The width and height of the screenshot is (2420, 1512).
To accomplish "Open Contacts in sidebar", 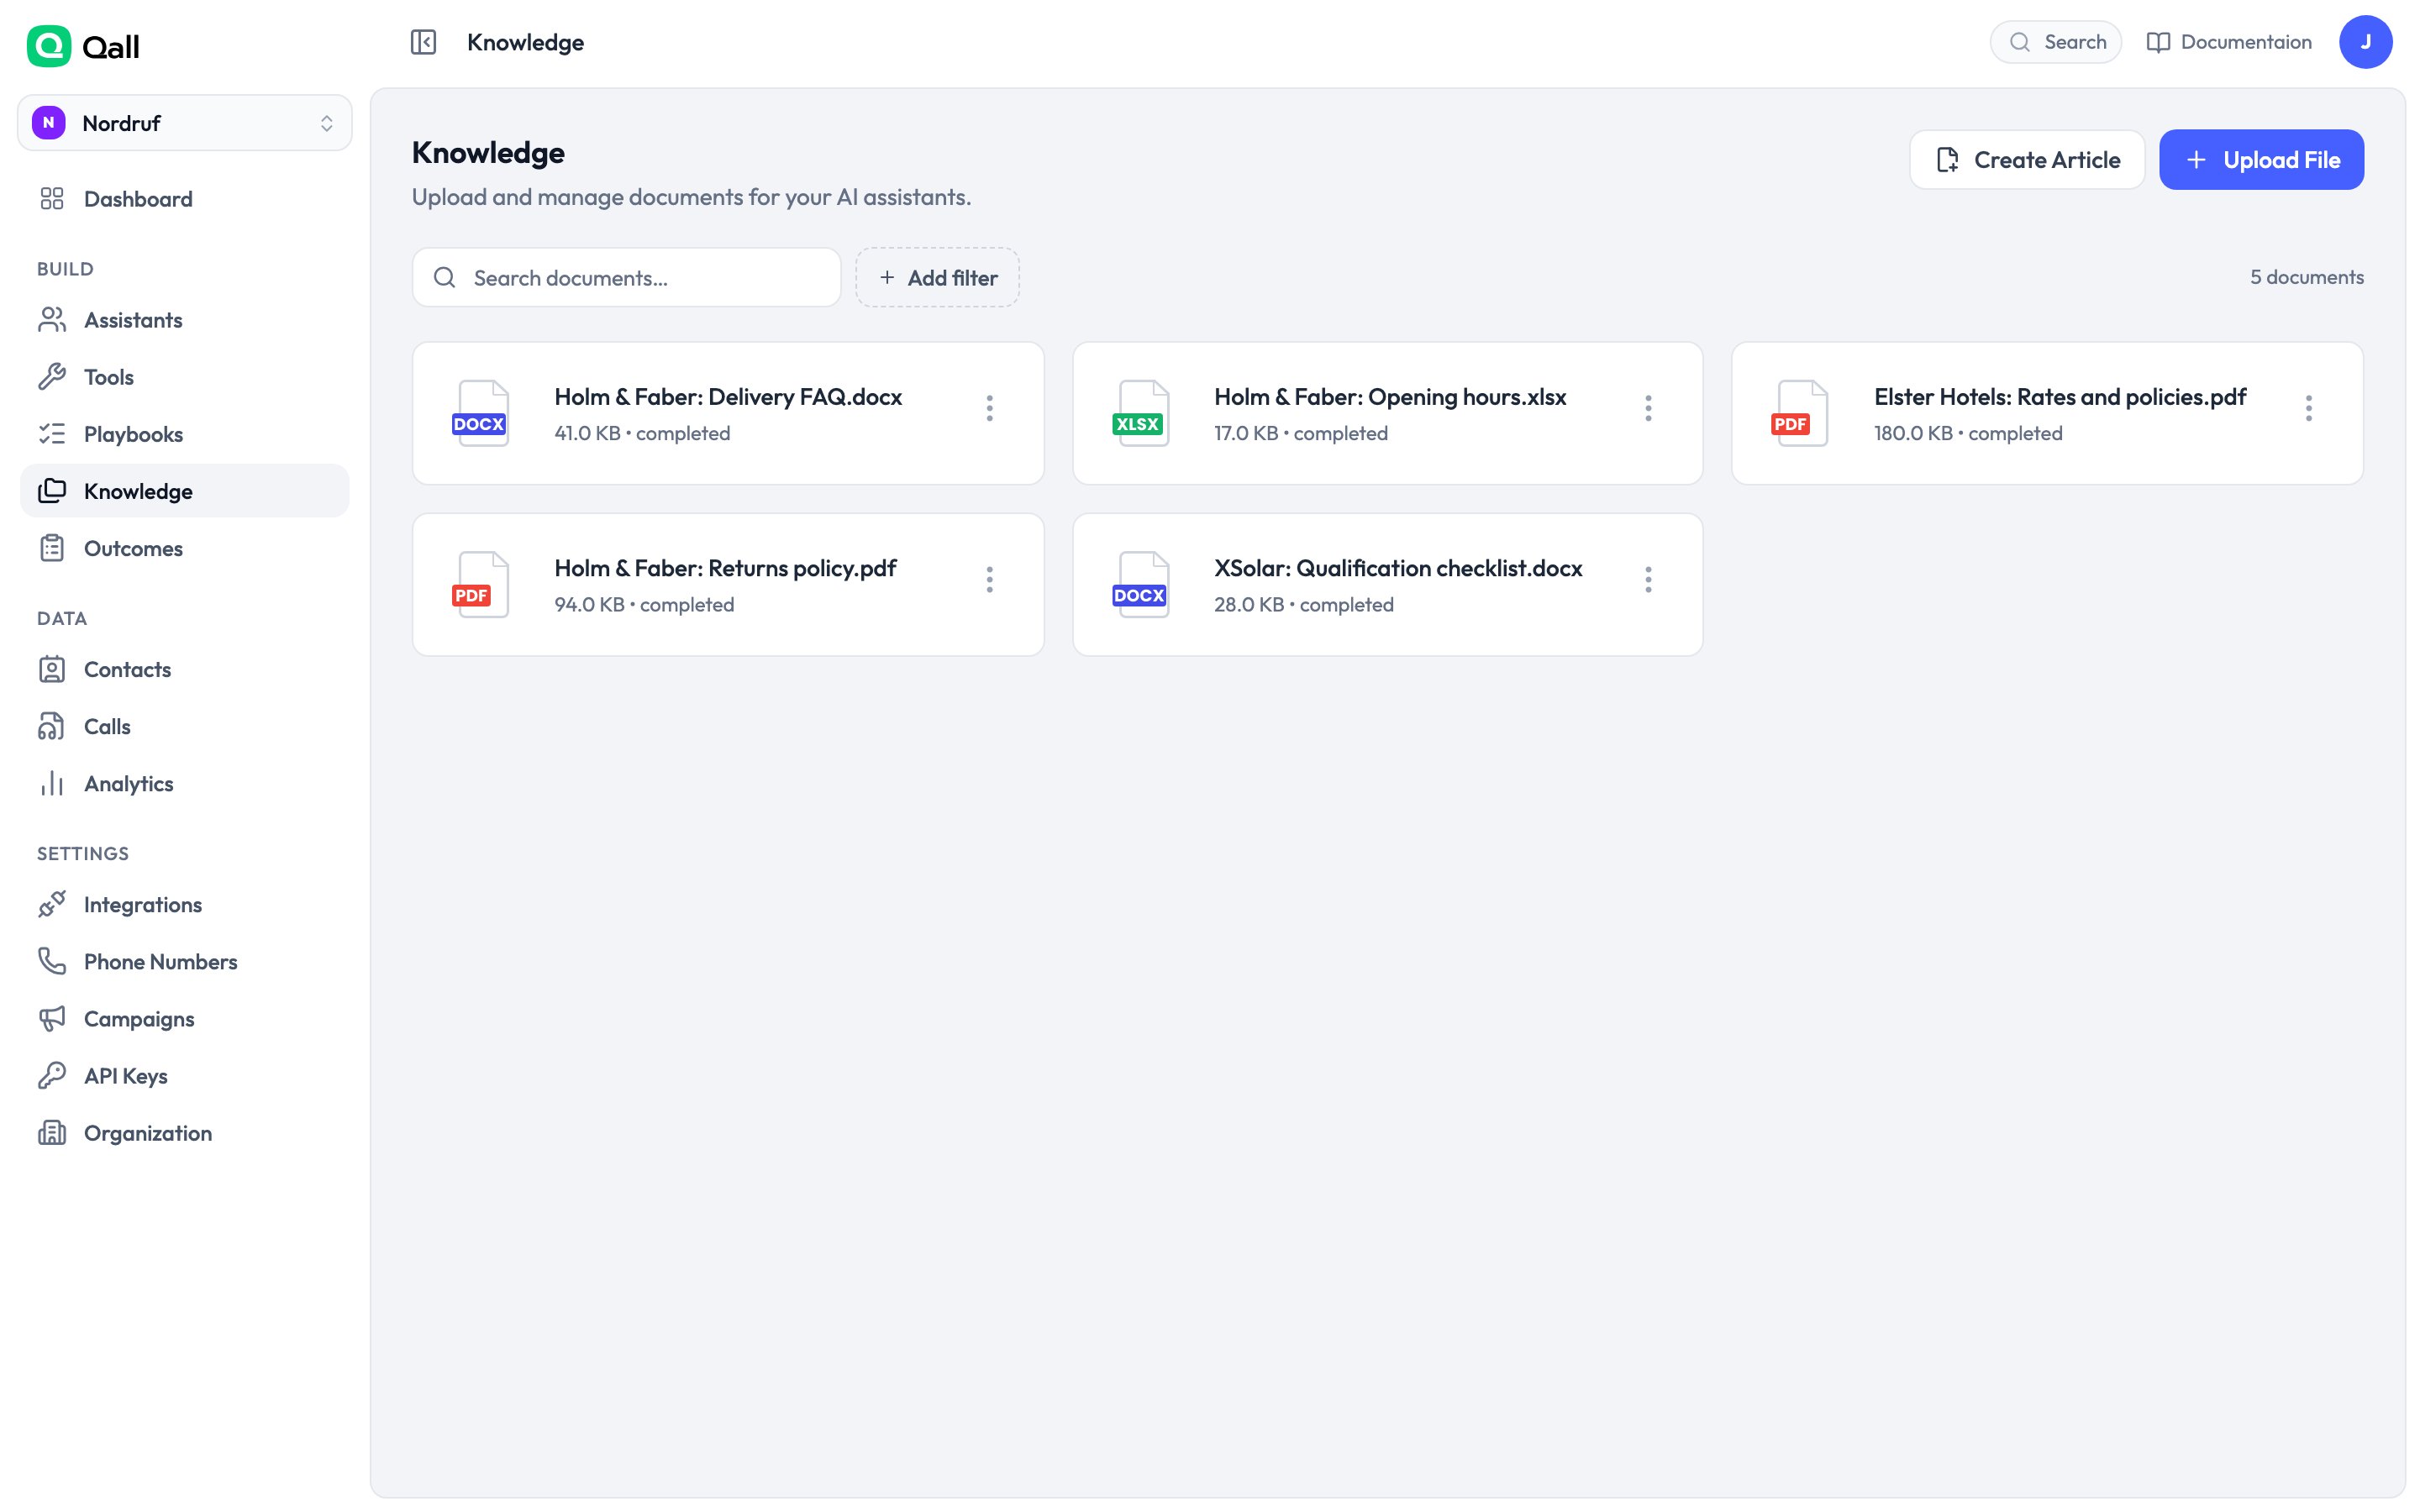I will tap(185, 669).
